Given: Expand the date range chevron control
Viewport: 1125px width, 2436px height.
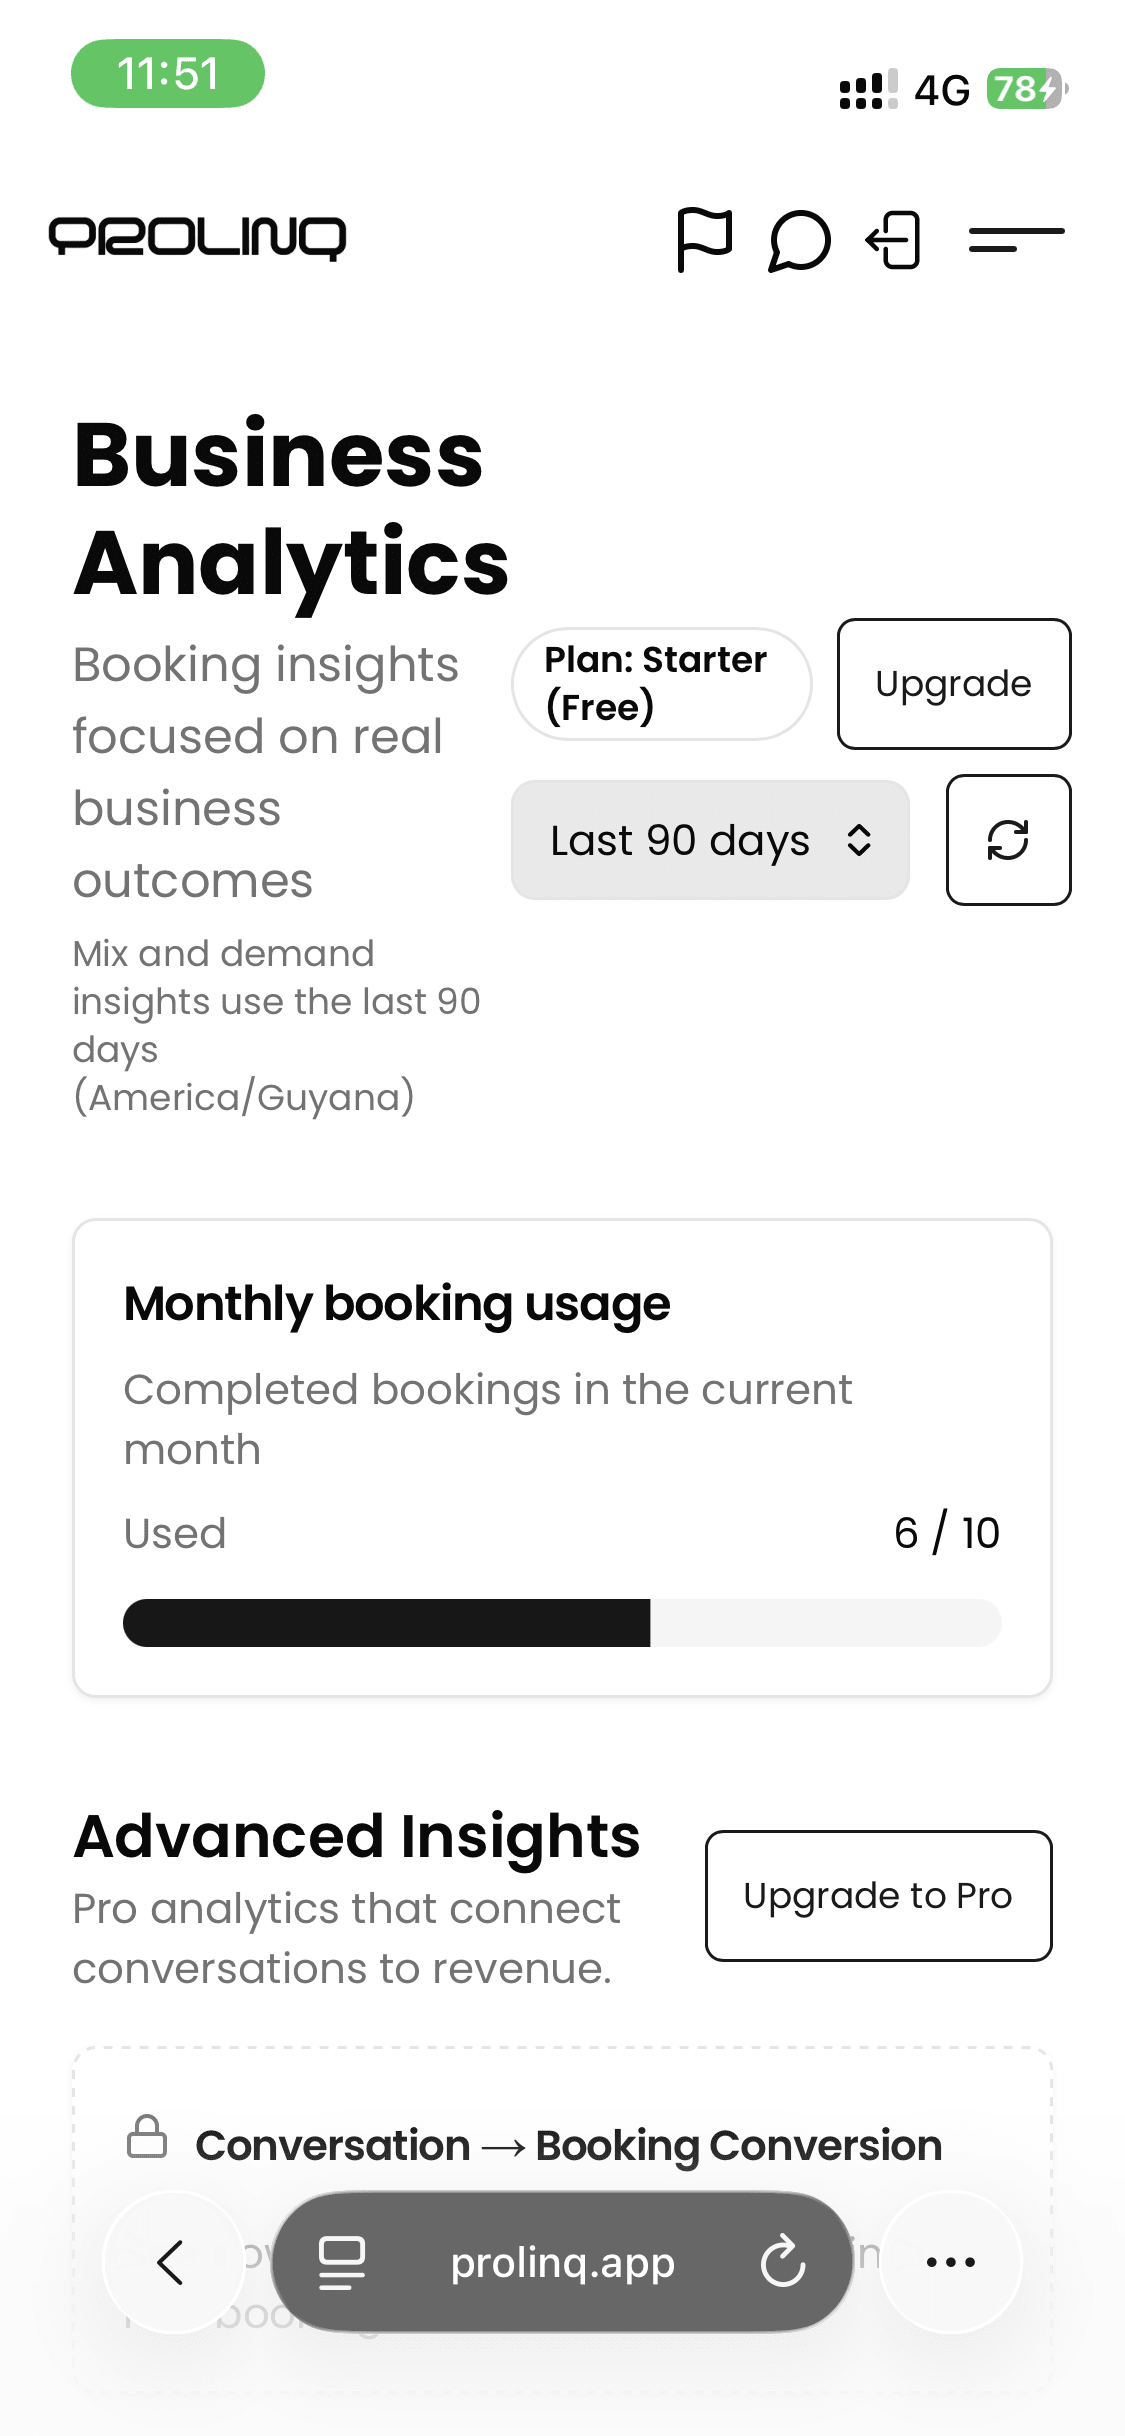Looking at the screenshot, I should pyautogui.click(x=858, y=840).
